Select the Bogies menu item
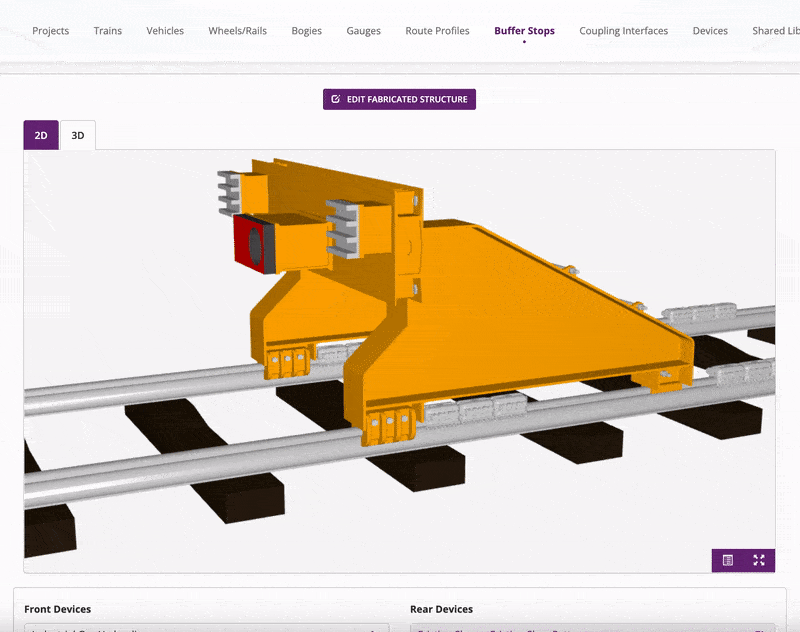 (x=307, y=31)
